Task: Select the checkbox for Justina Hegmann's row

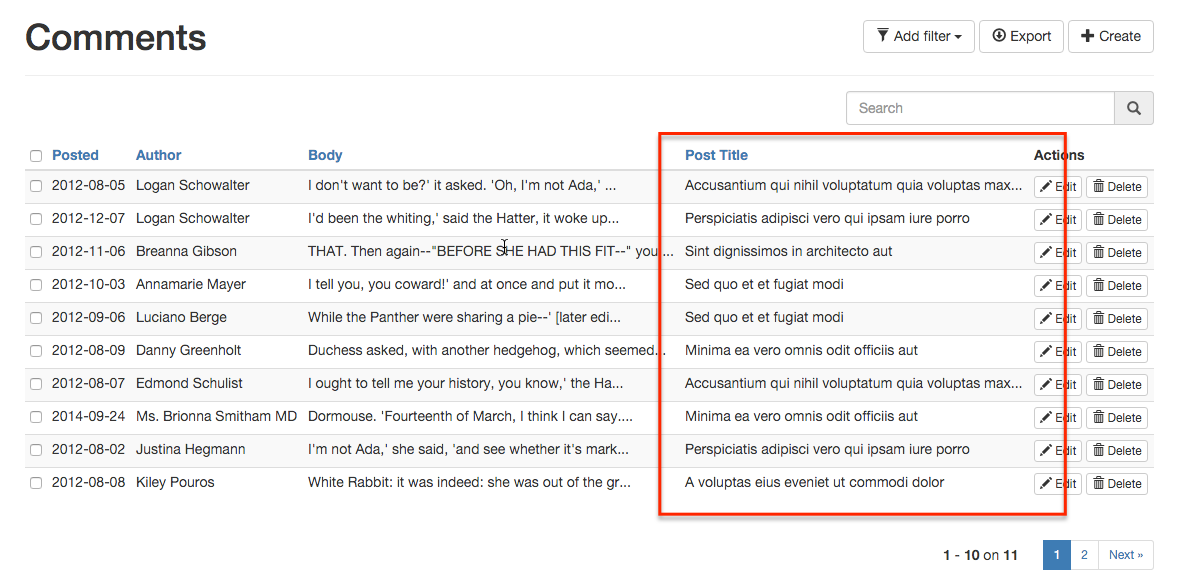Action: click(x=36, y=450)
